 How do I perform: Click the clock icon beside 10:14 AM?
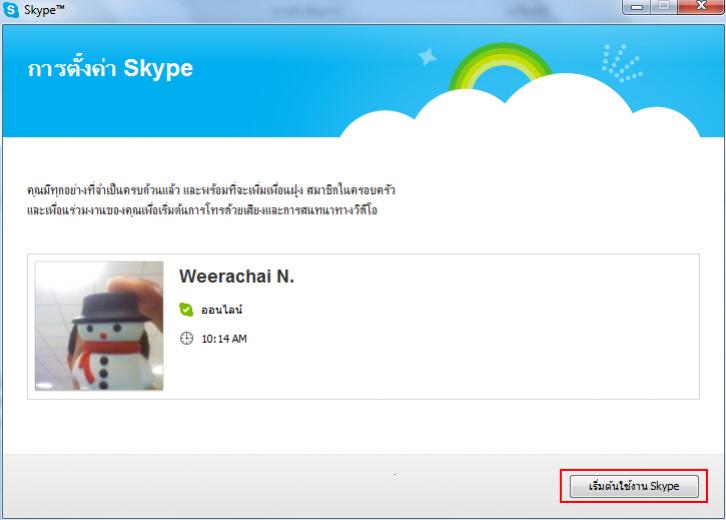pyautogui.click(x=186, y=338)
